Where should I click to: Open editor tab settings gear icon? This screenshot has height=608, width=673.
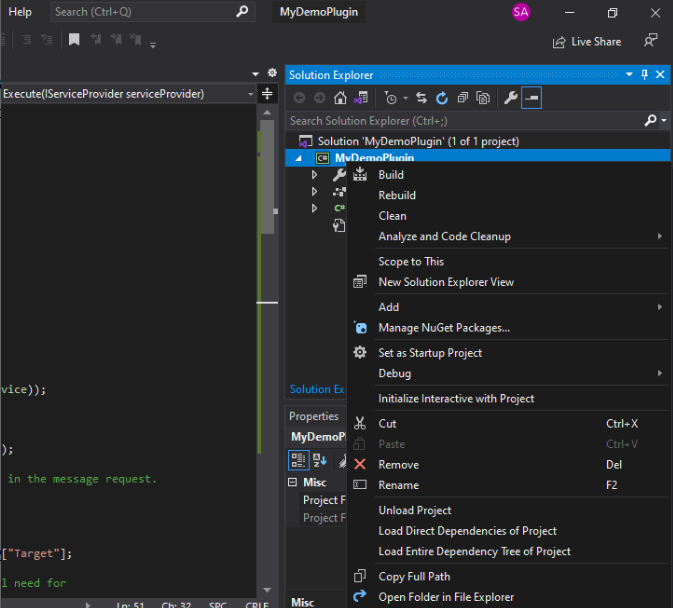pos(272,73)
